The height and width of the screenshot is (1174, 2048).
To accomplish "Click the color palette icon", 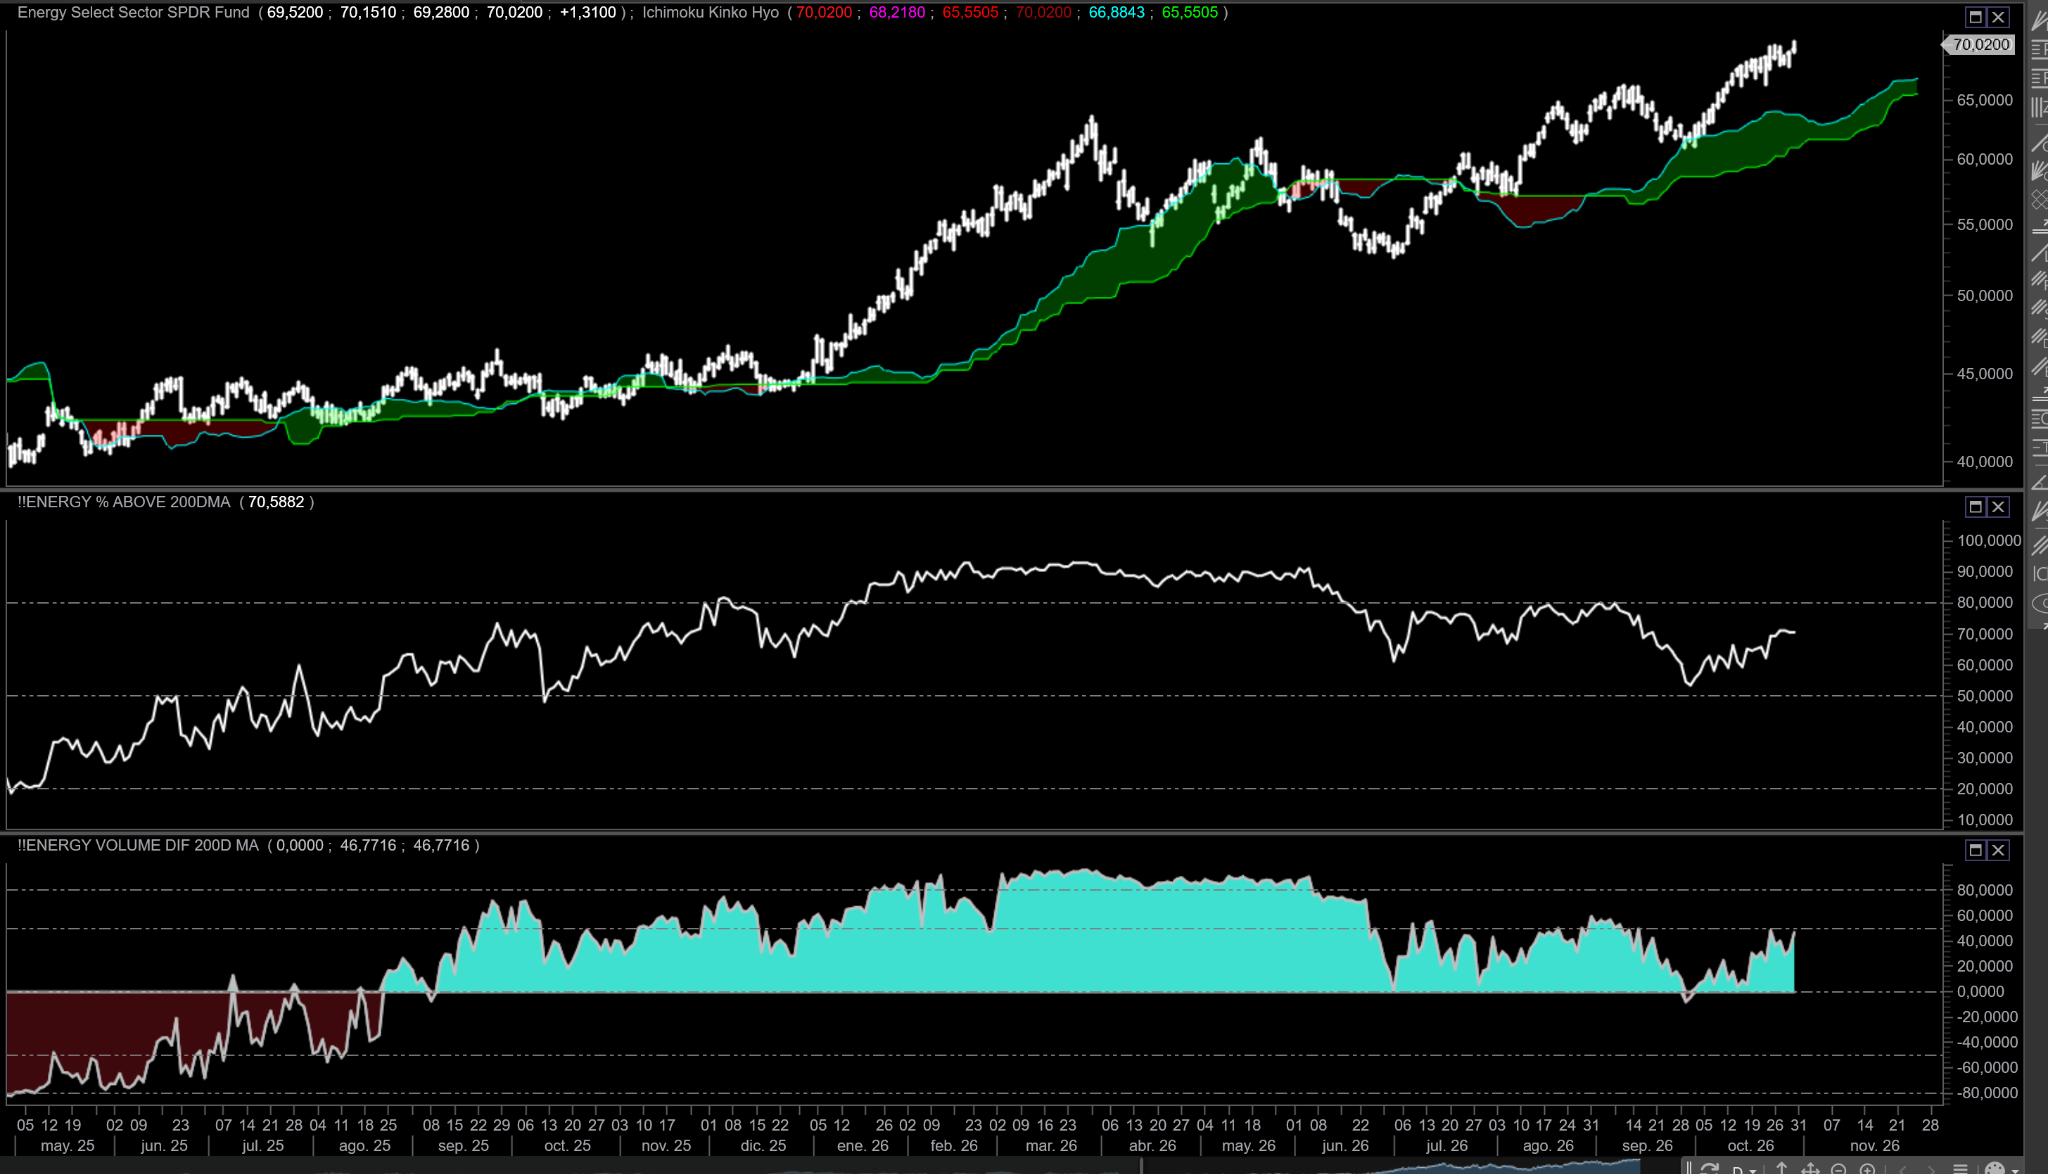I will pos(1994,1169).
